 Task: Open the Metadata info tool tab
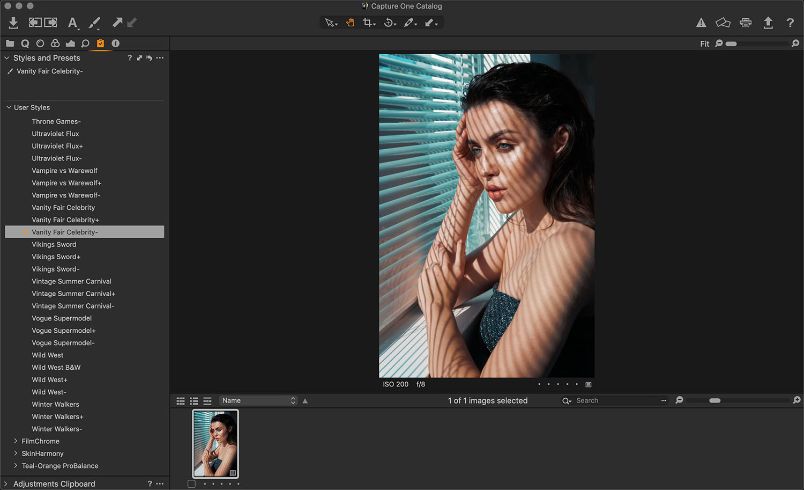(x=116, y=44)
